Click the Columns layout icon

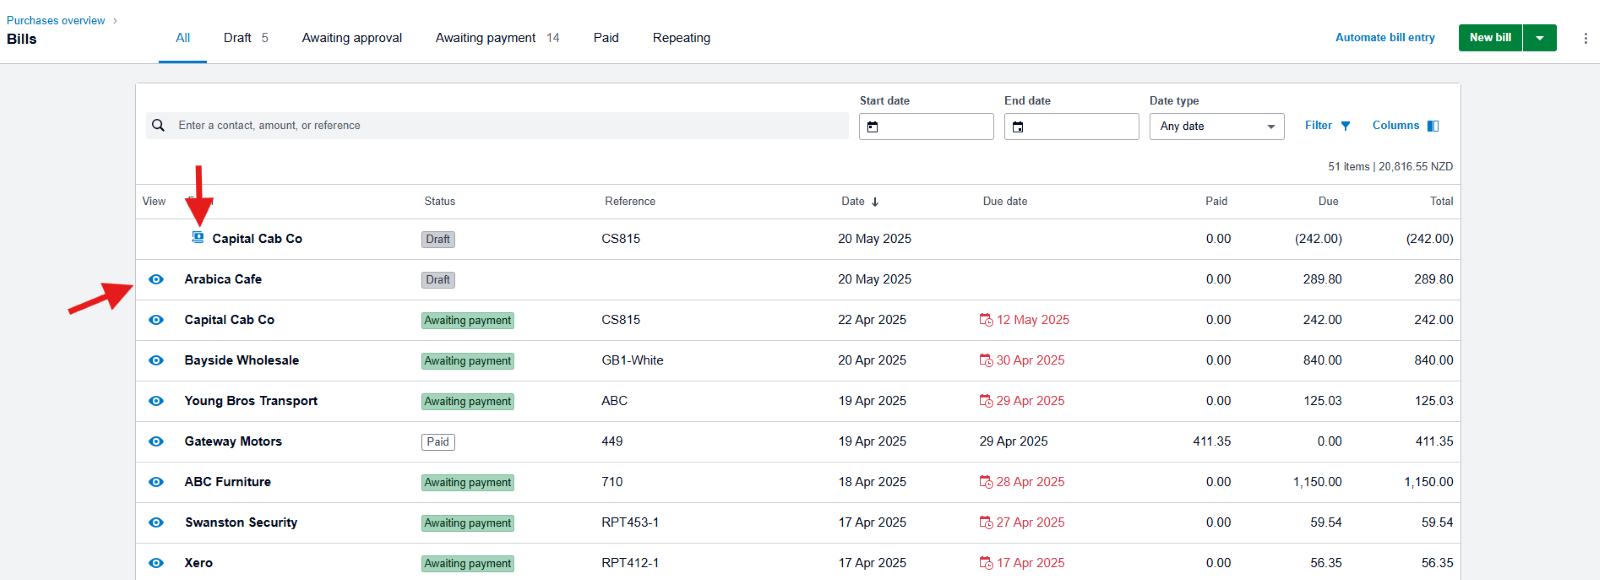point(1433,126)
